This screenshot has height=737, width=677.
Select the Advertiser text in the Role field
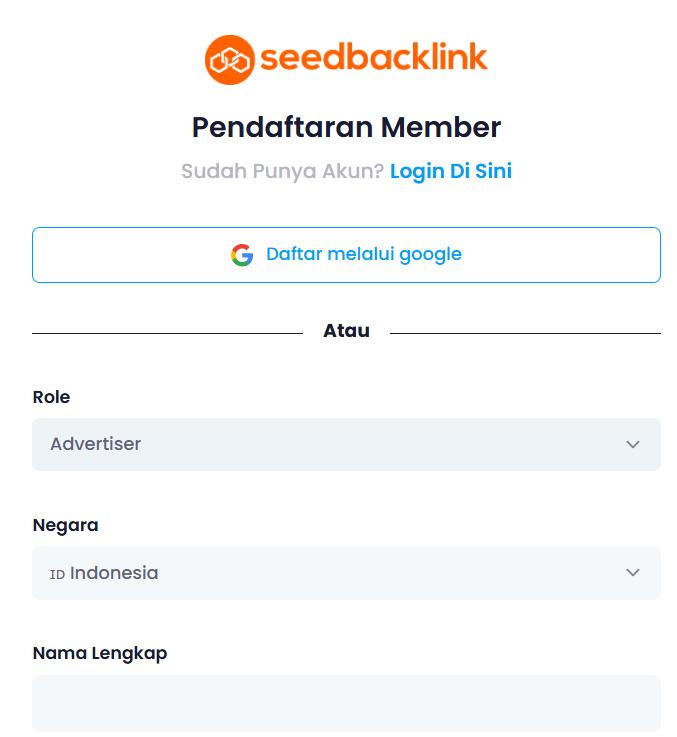(95, 444)
